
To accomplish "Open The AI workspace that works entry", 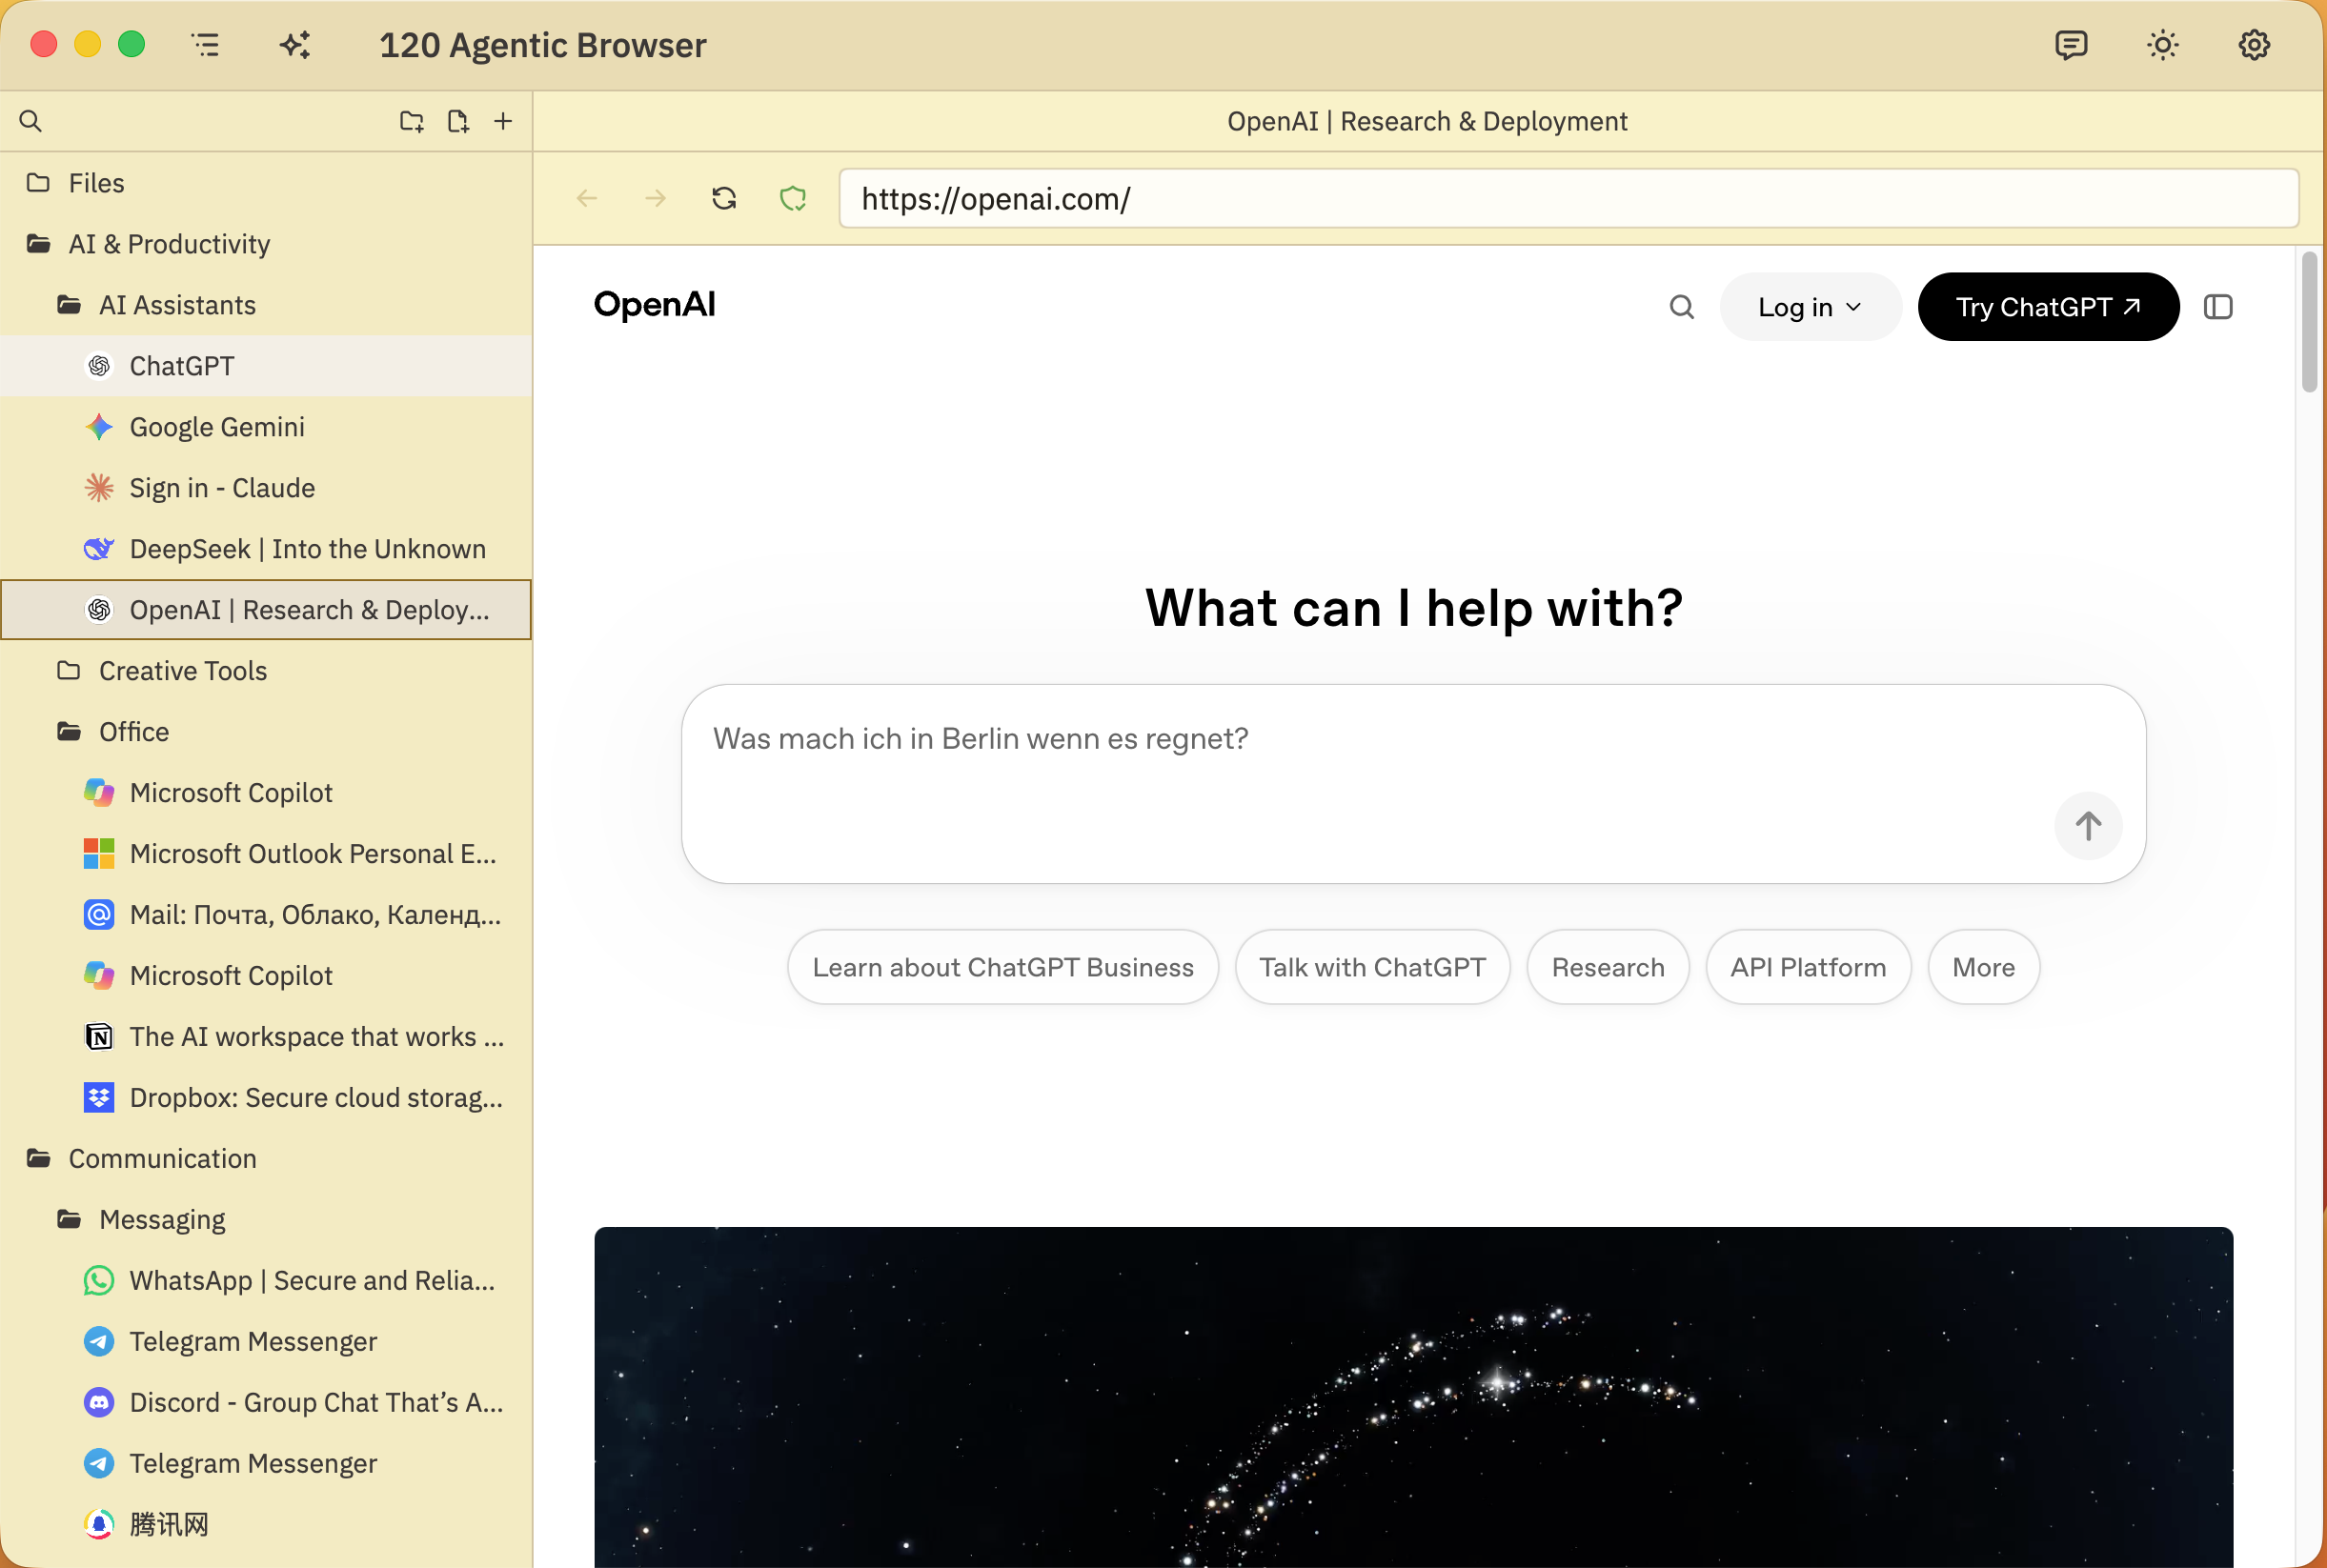I will click(266, 1037).
